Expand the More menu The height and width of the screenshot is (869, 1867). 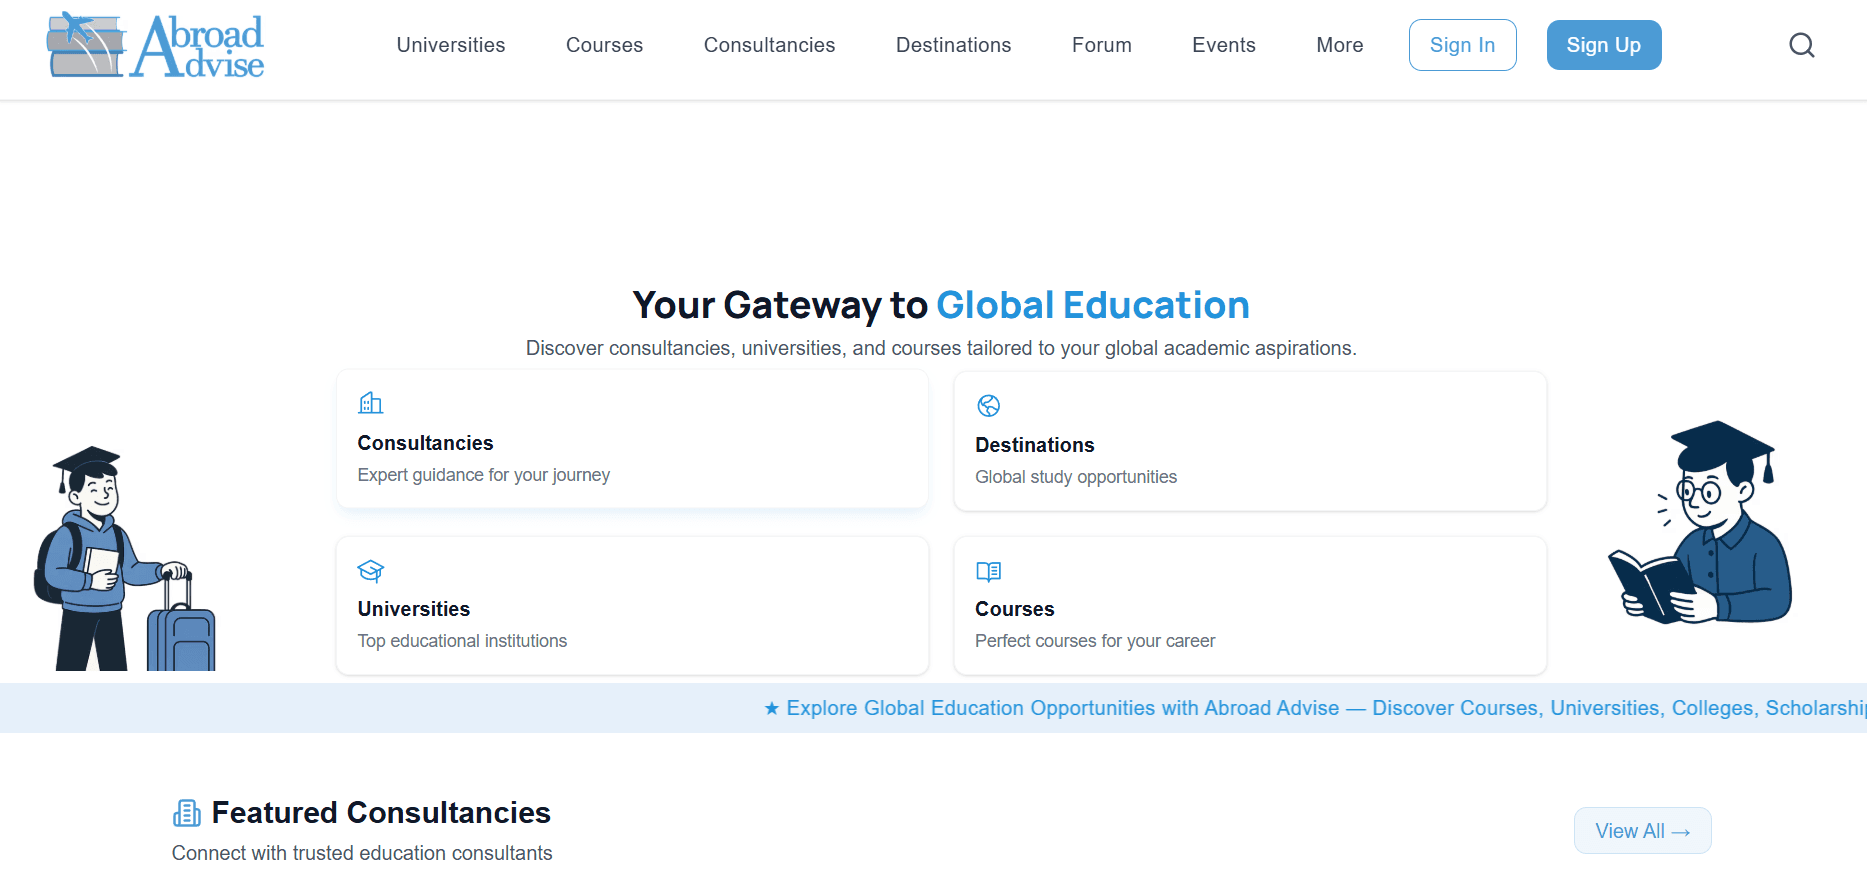(1339, 45)
